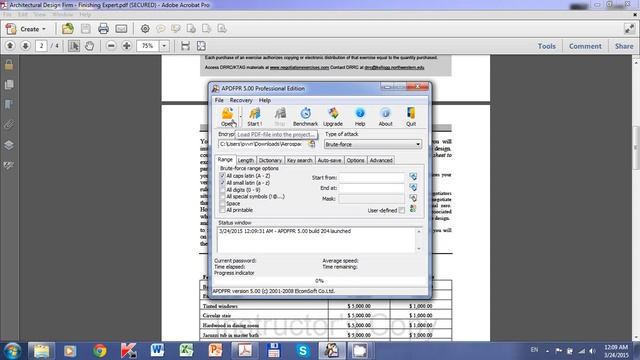Viewport: 640px width, 360px height.
Task: Open Layers panel in sidebar
Action: pyautogui.click(x=9, y=145)
